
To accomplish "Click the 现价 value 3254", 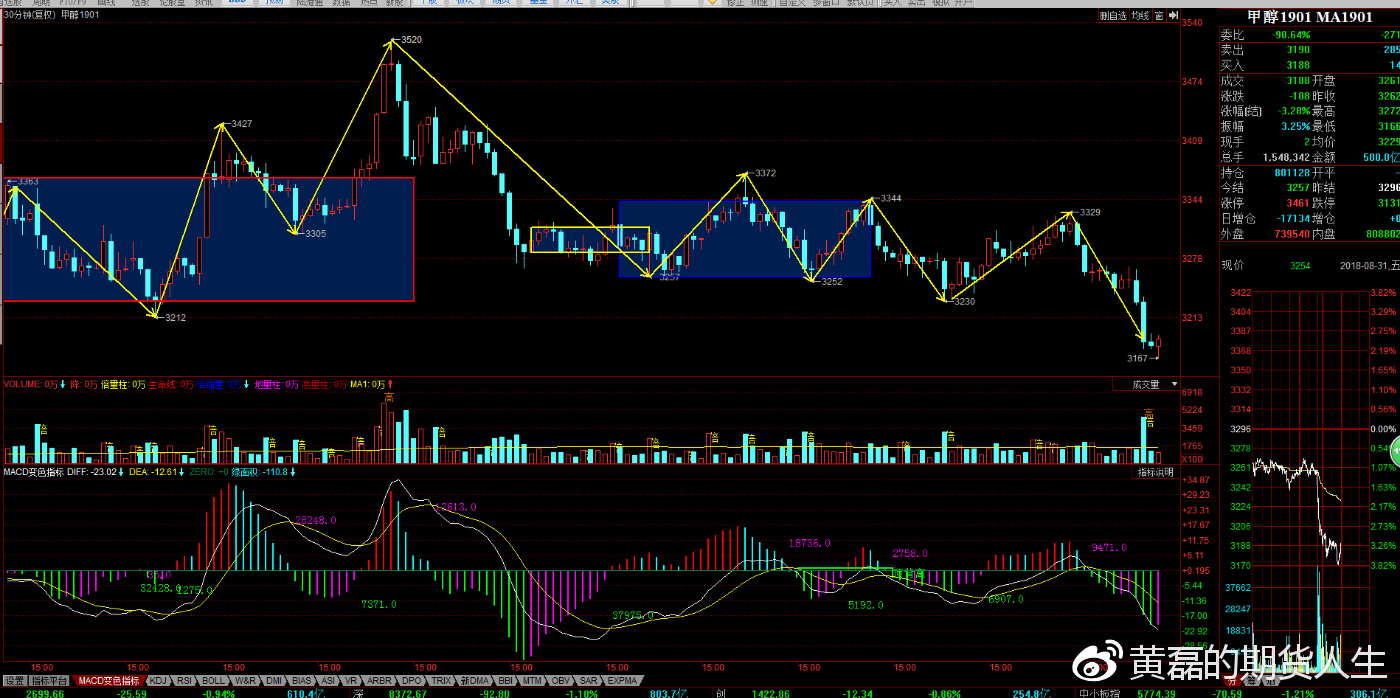I will point(1300,266).
